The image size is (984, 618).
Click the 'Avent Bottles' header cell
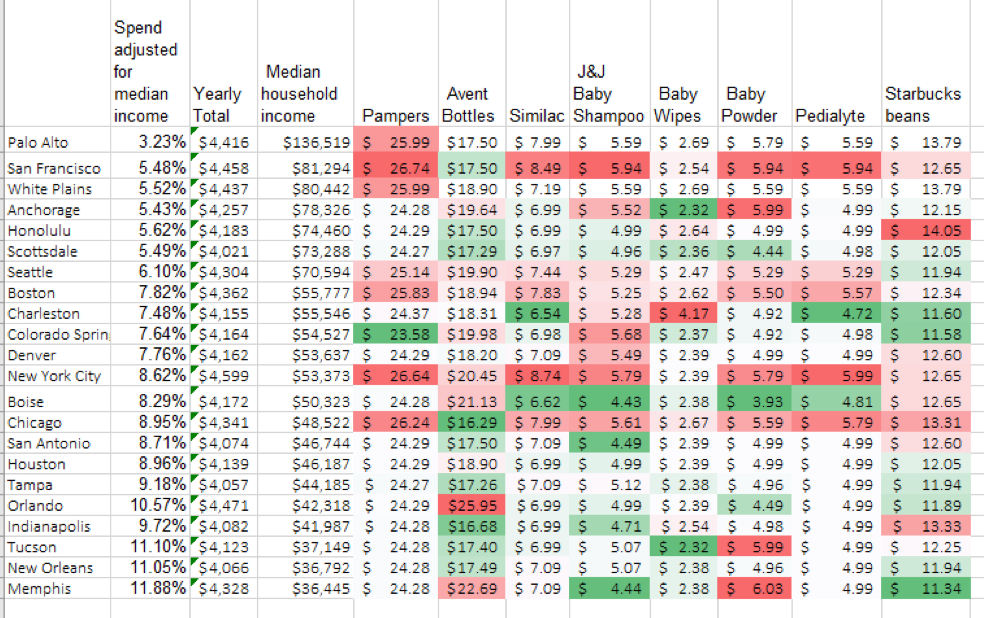(472, 63)
